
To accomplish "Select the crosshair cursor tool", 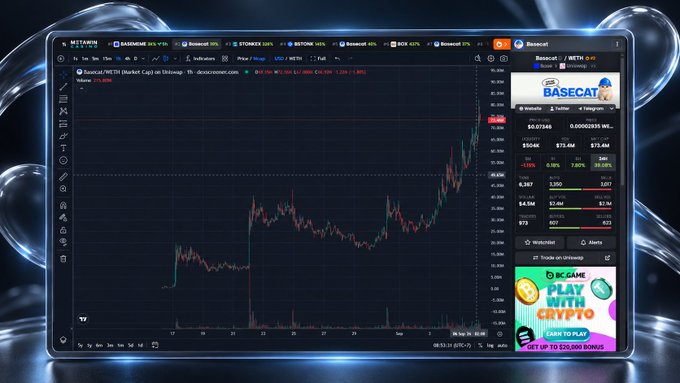I will click(63, 74).
